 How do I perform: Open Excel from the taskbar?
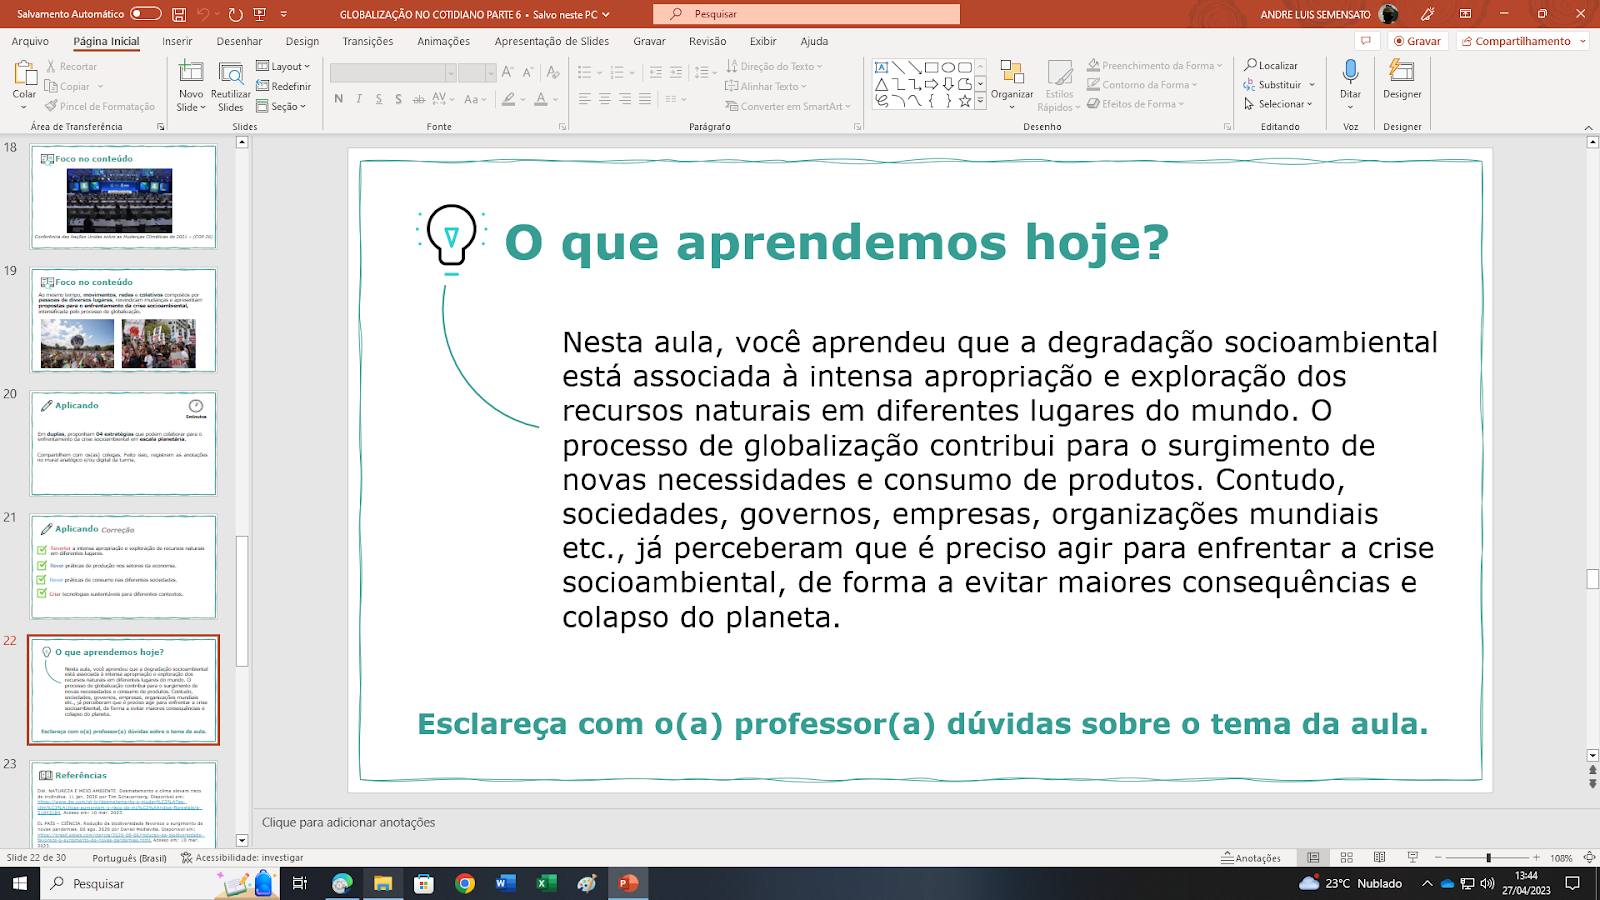(546, 883)
